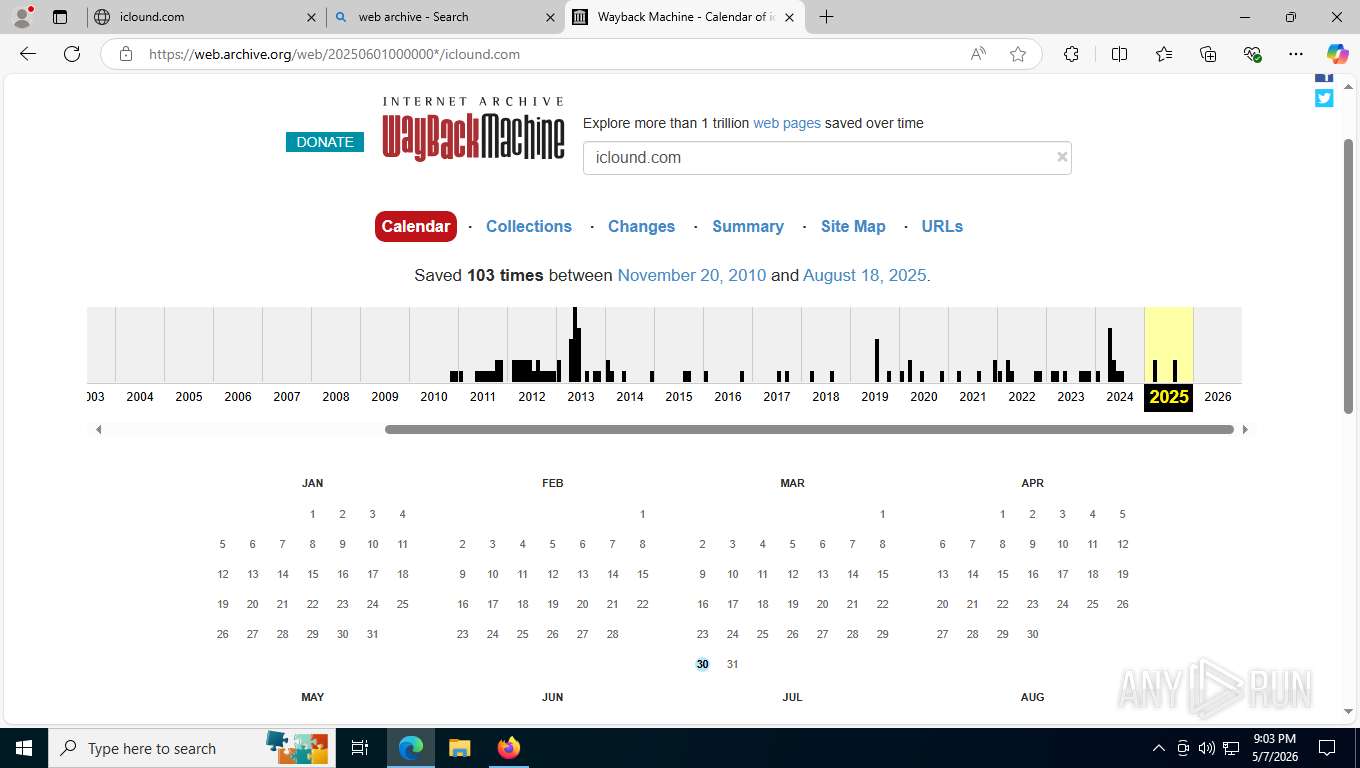Screen dimensions: 1360x768
Task: Click the timeline's left scroll arrow
Action: coord(98,429)
